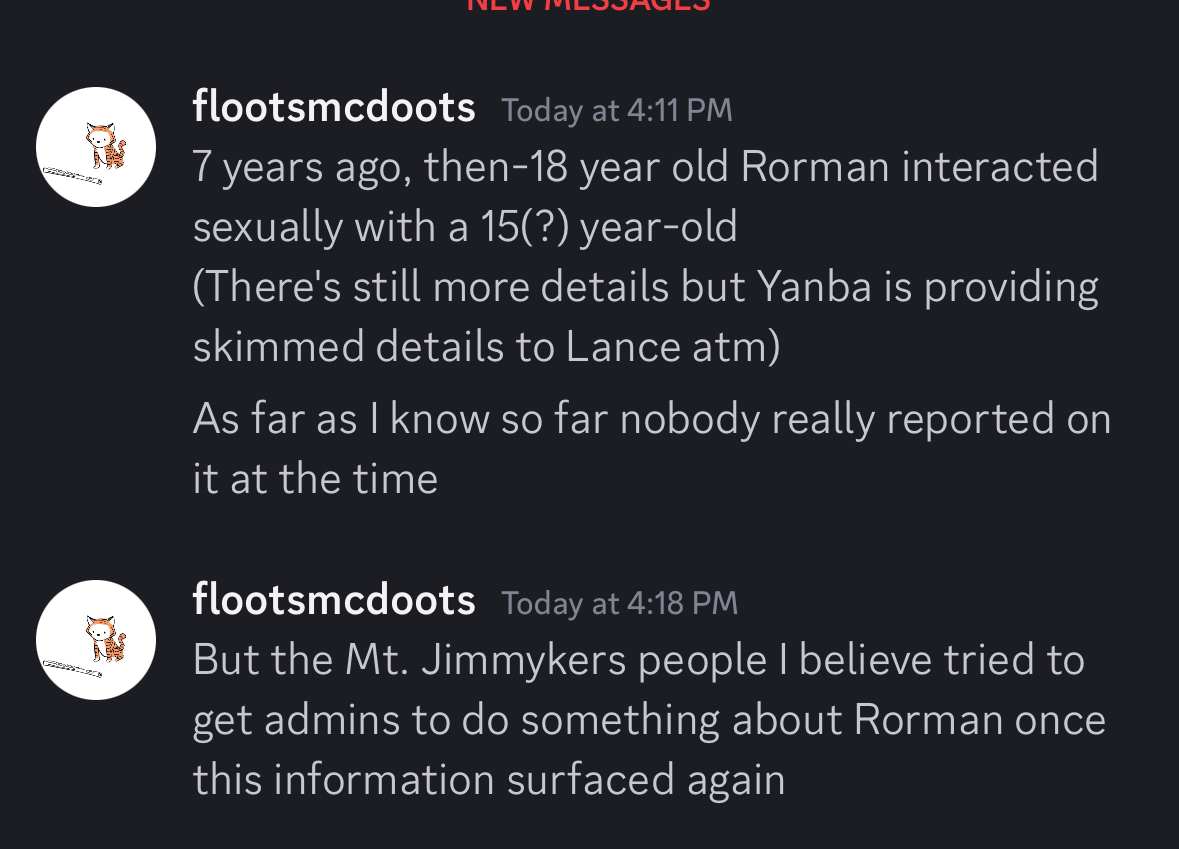Viewport: 1179px width, 849px height.
Task: Click the red NEW MESSAGES divider
Action: click(589, 5)
